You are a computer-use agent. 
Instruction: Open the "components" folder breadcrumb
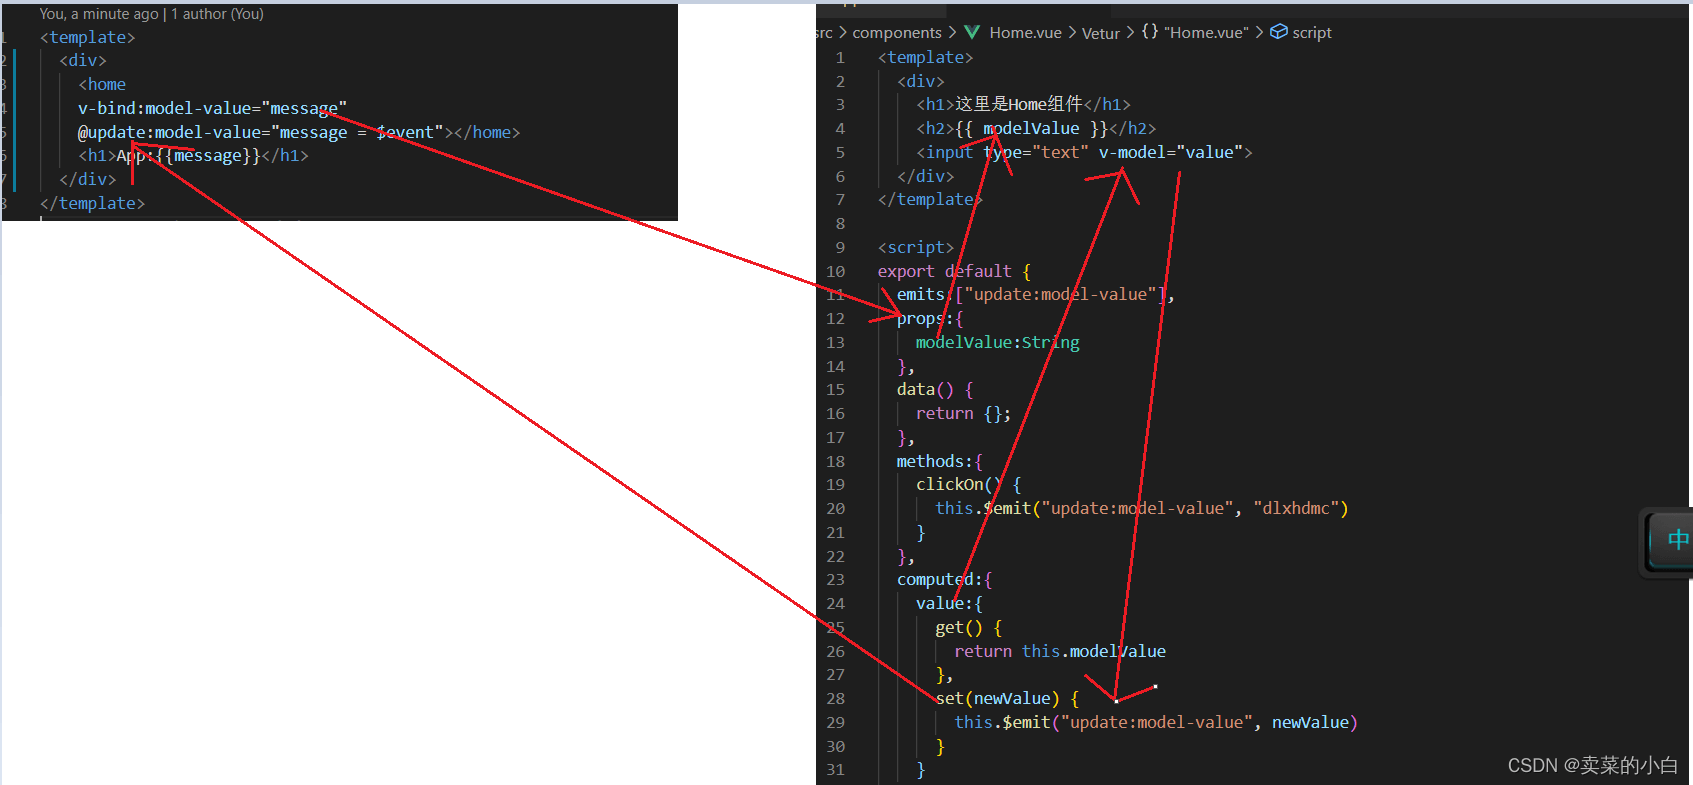pos(896,33)
